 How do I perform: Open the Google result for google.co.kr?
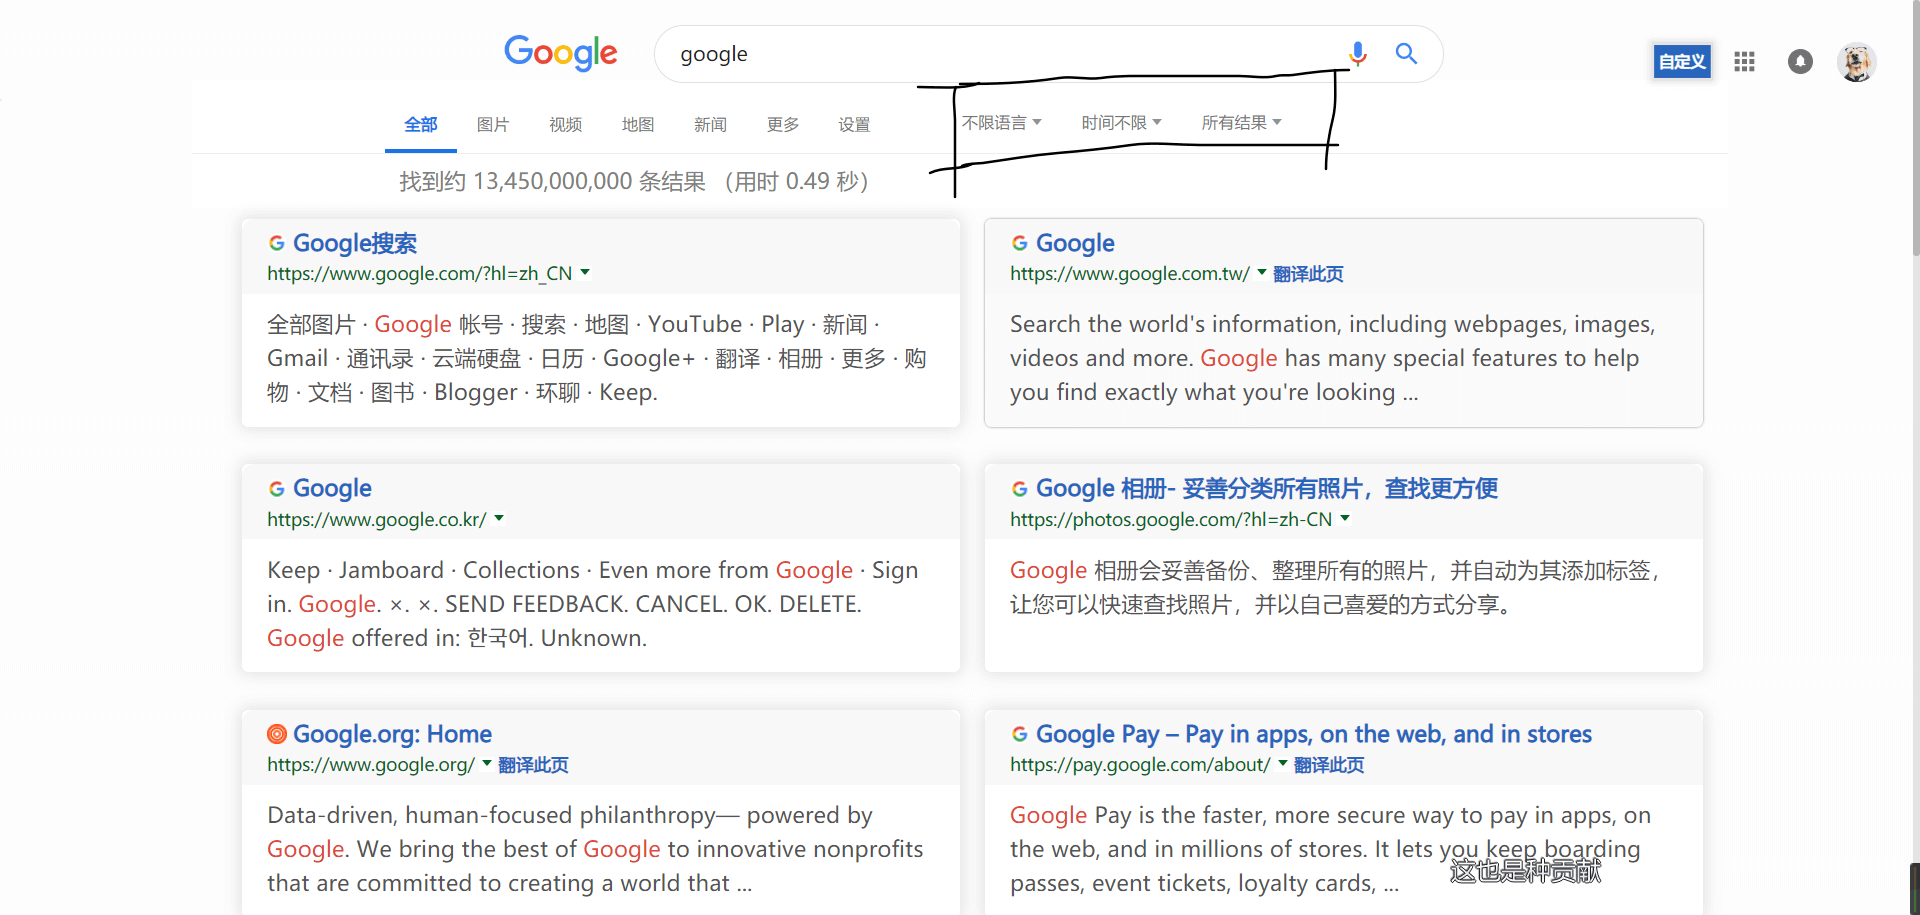332,488
